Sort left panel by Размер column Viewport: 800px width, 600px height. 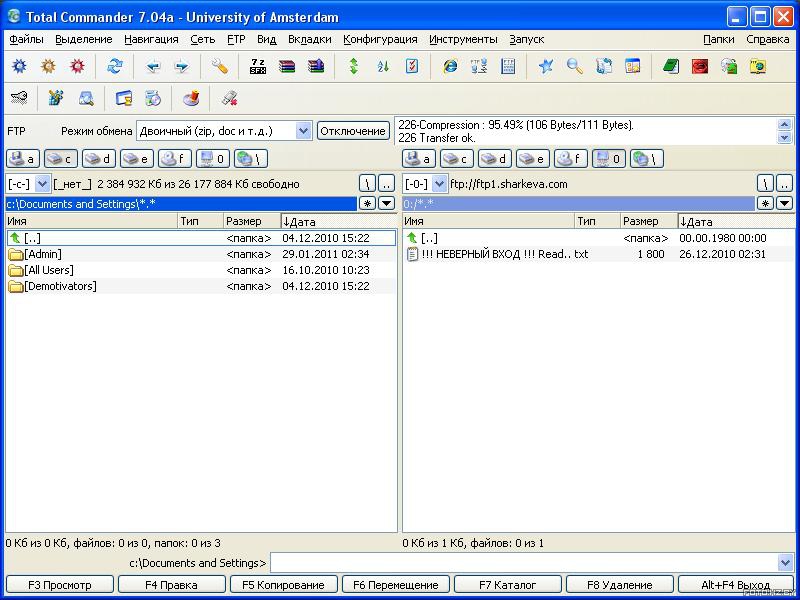pyautogui.click(x=252, y=221)
